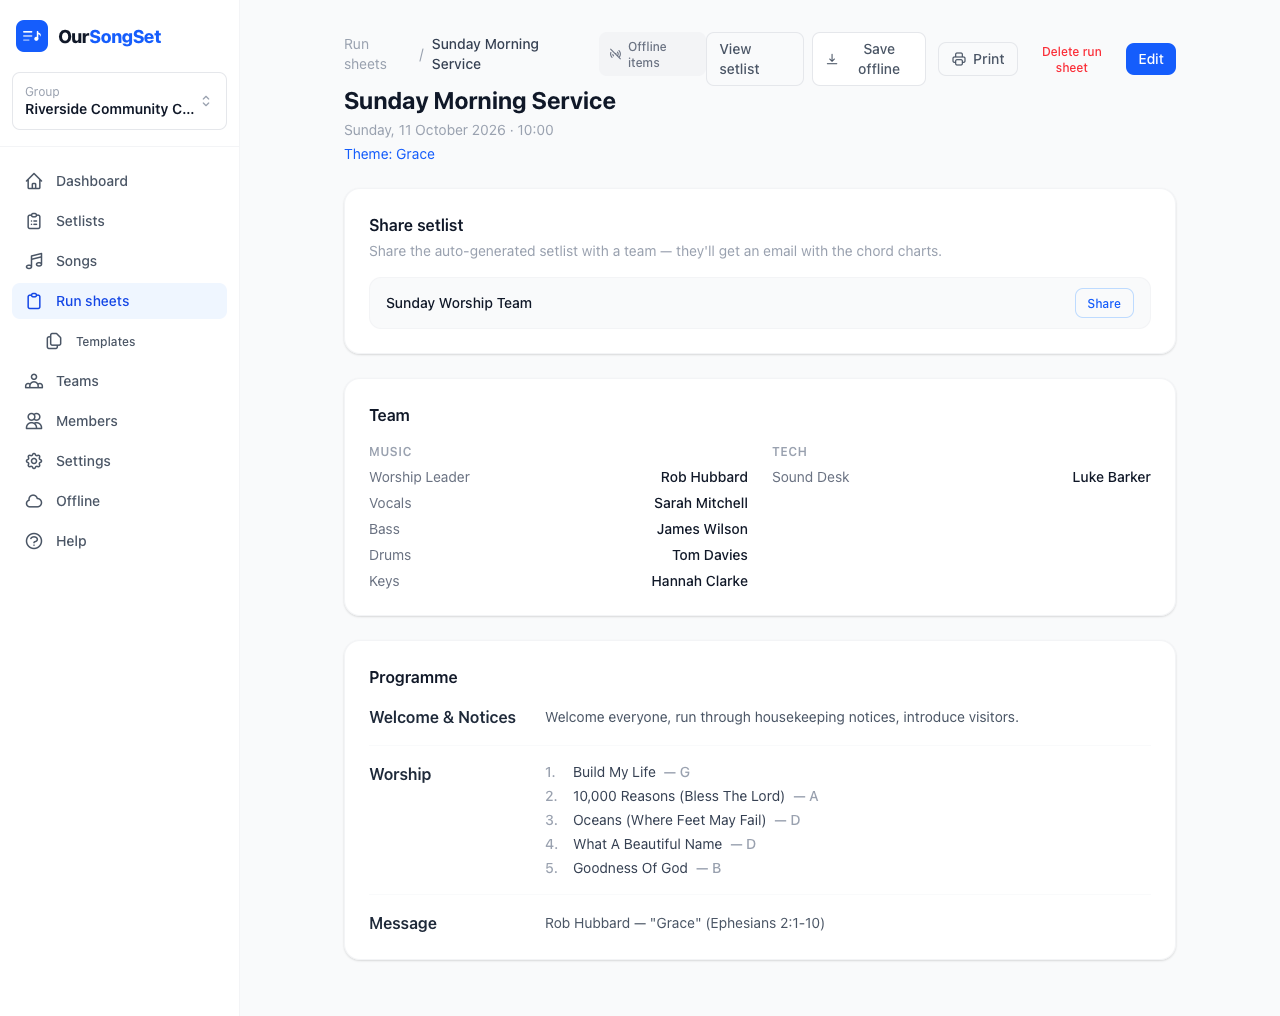
Task: Click sound desk name Luke Barker
Action: click(1111, 477)
